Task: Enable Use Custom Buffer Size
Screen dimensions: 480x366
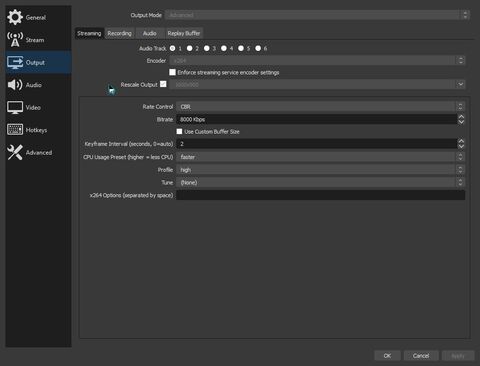Action: tap(179, 131)
